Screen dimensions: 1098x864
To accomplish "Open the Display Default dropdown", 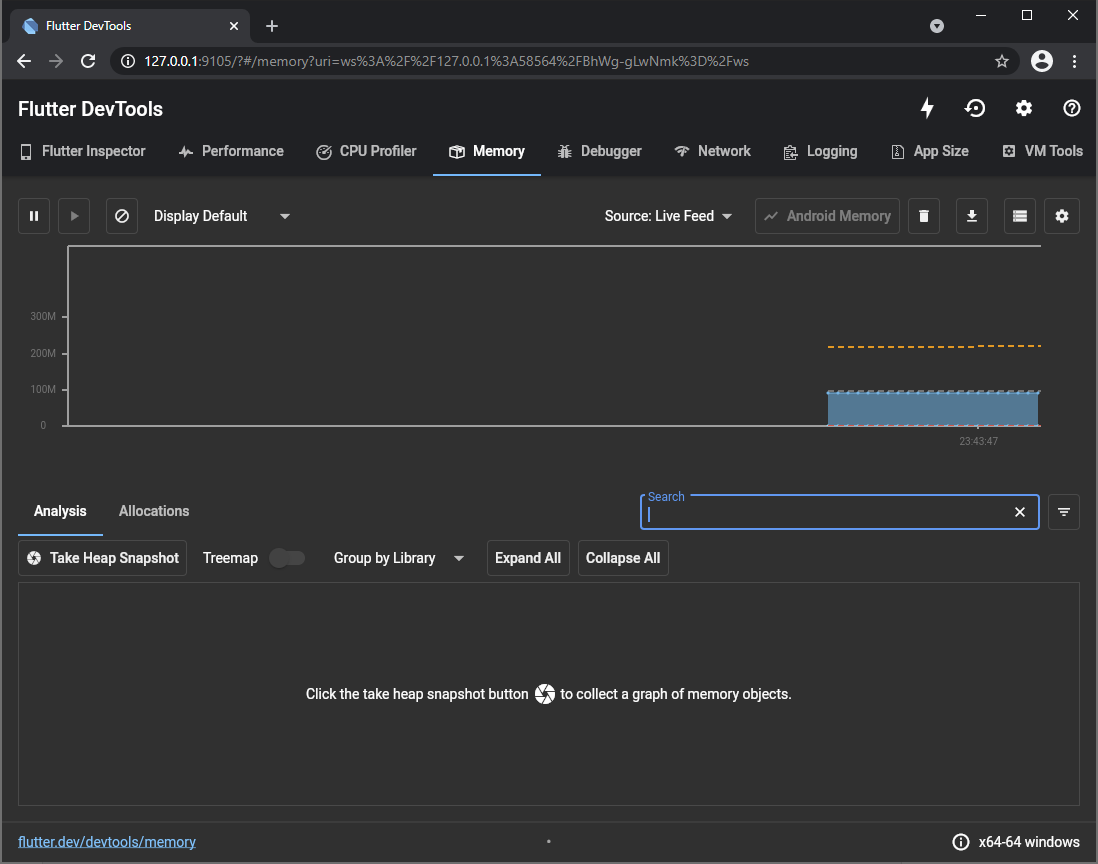I will (221, 216).
